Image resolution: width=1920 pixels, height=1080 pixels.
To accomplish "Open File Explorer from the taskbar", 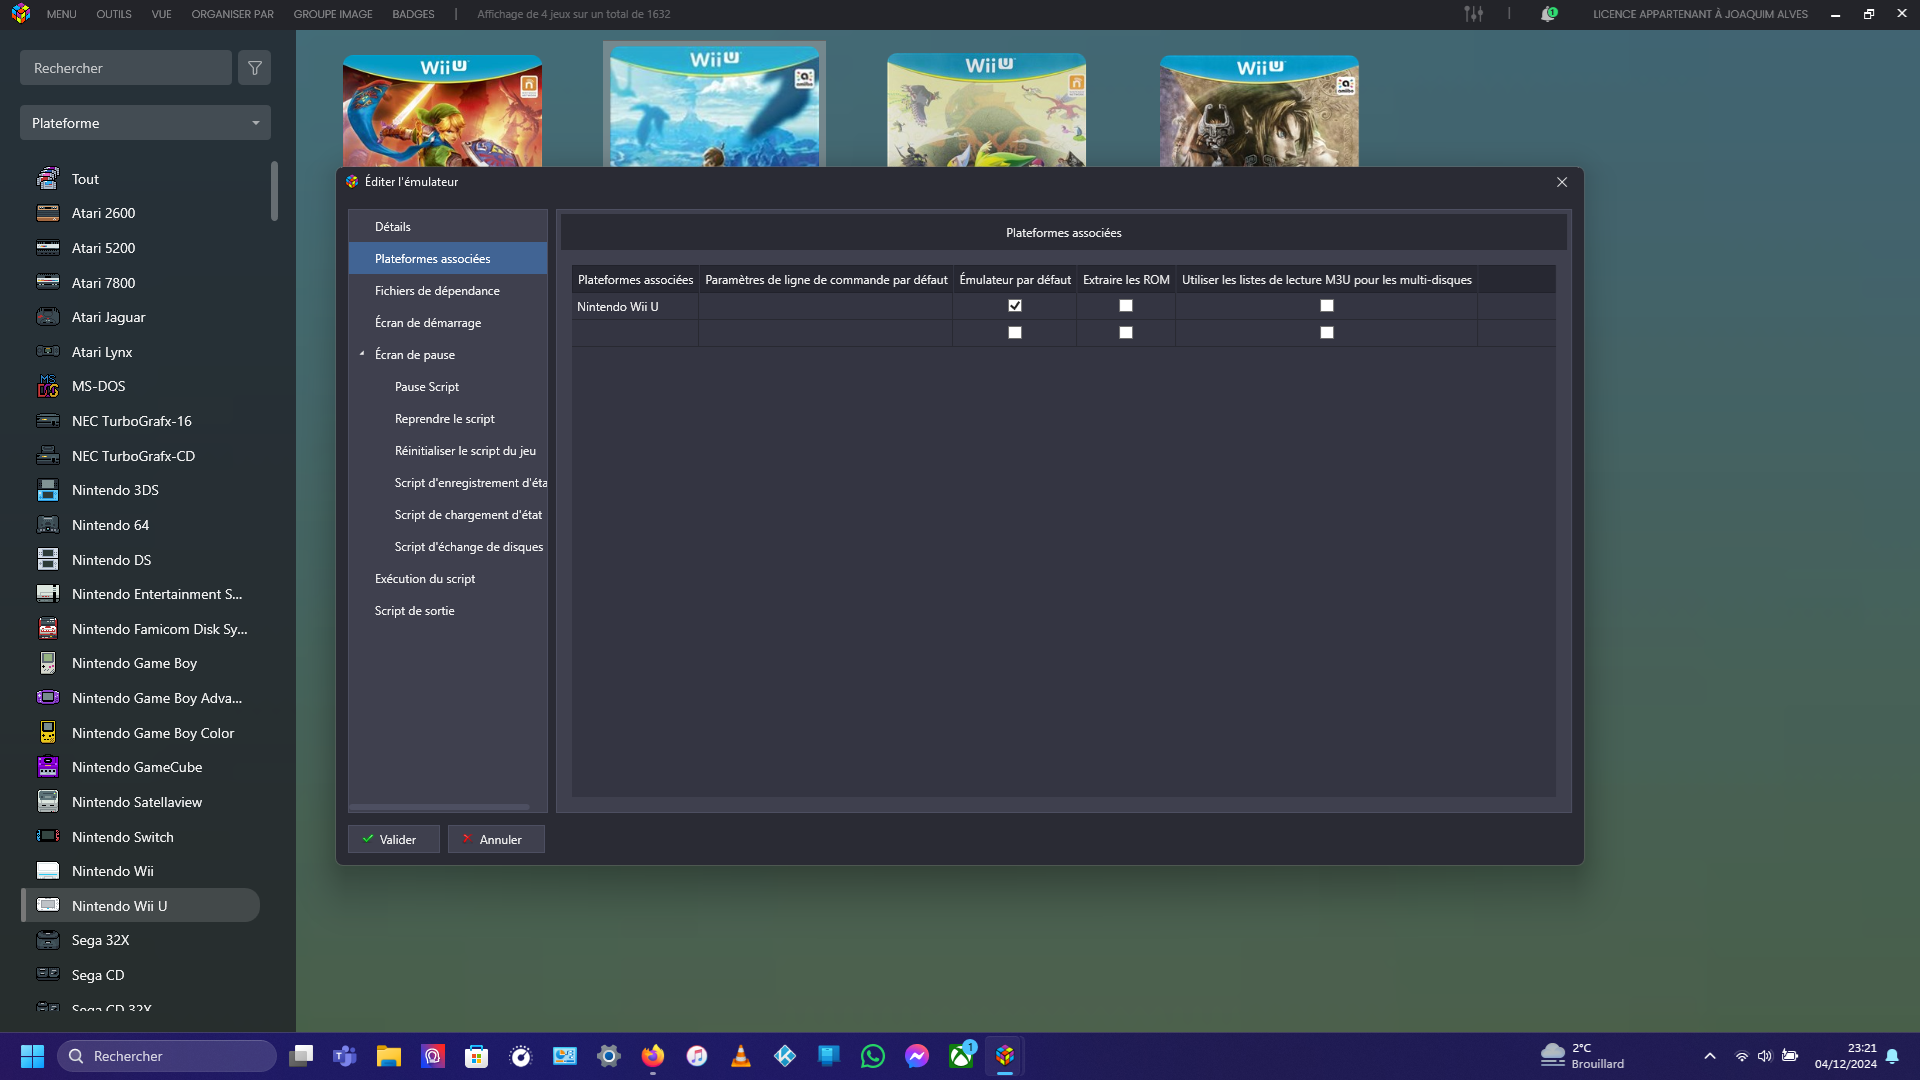I will pyautogui.click(x=389, y=1056).
